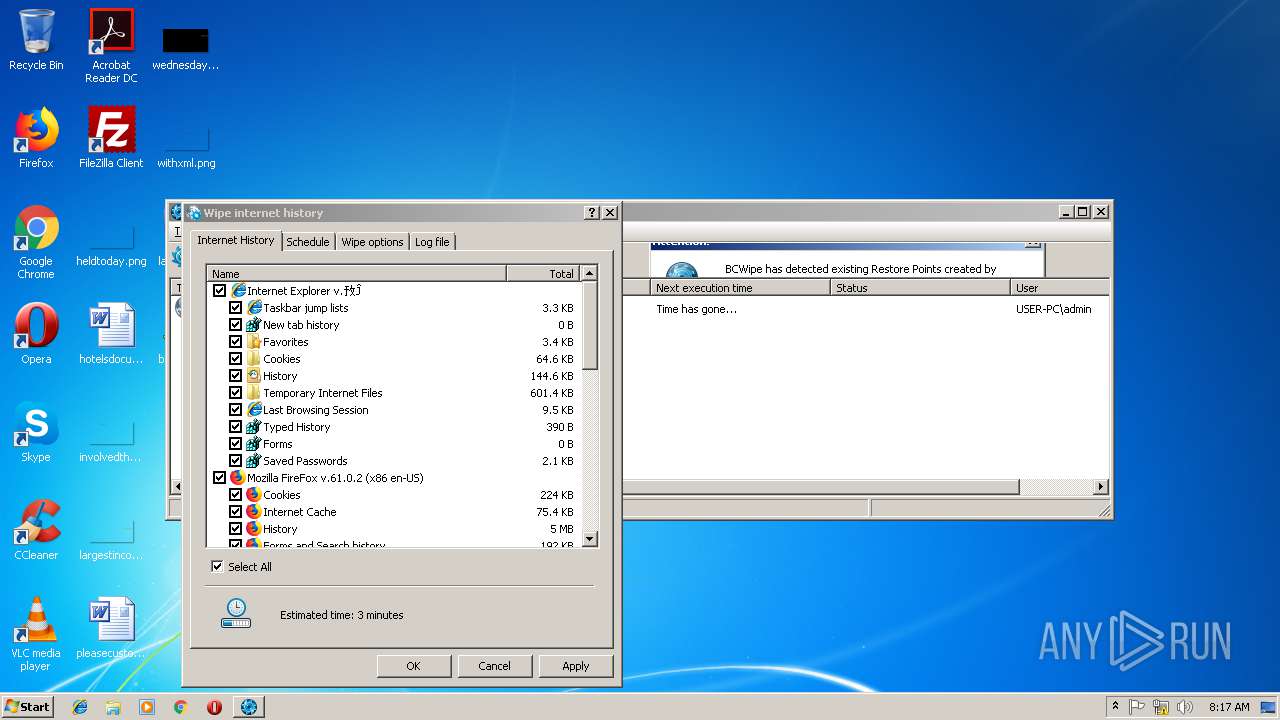This screenshot has height=720, width=1280.
Task: Open VLC media player shortcut
Action: [36, 634]
